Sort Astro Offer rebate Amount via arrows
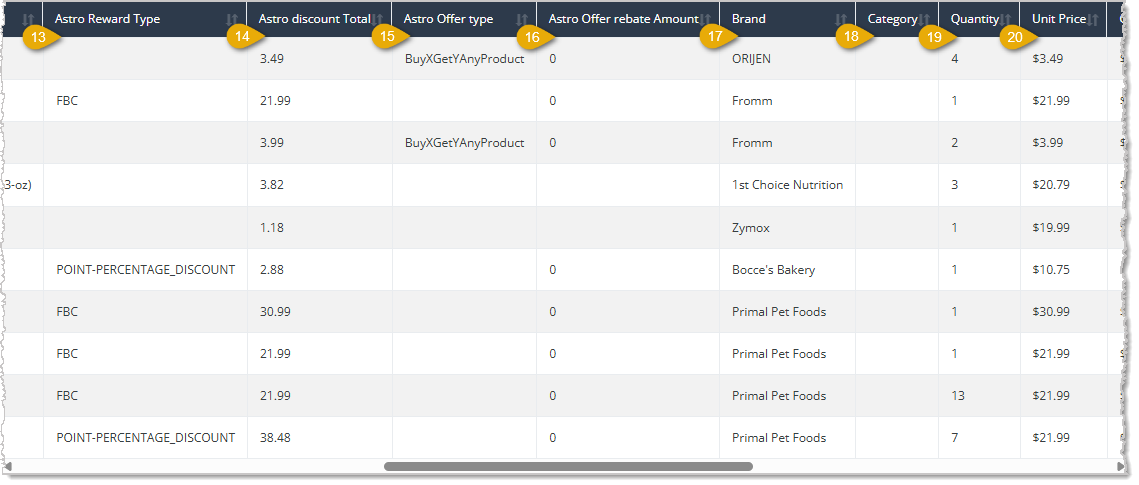 pyautogui.click(x=705, y=20)
